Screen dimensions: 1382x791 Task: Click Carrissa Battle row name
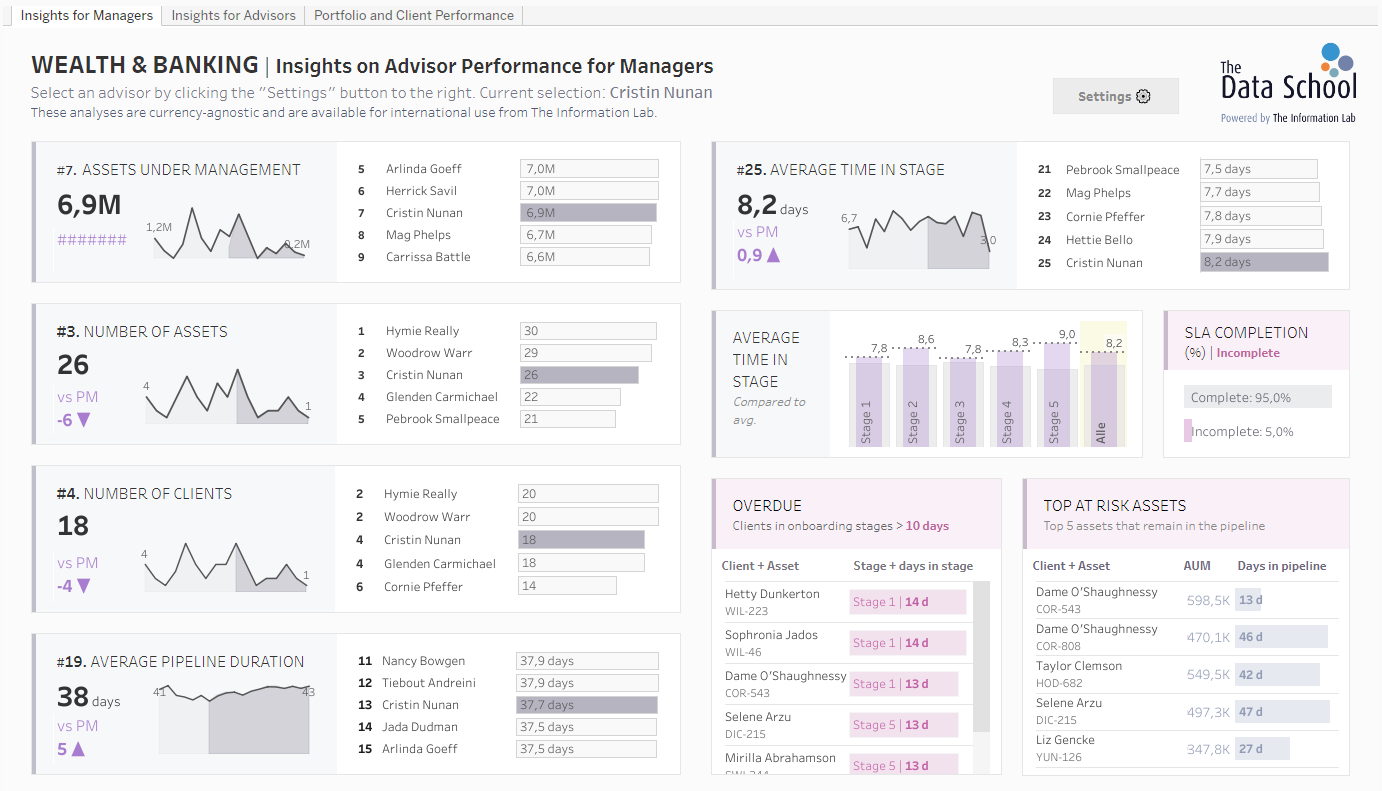(428, 257)
